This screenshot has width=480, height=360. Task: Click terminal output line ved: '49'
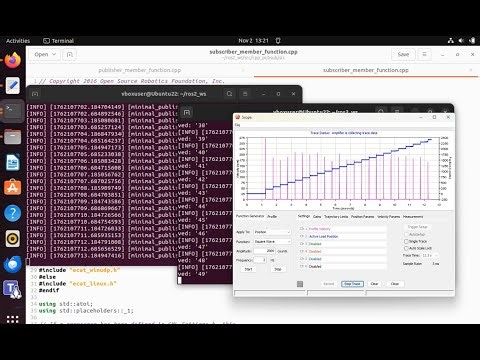click(193, 274)
